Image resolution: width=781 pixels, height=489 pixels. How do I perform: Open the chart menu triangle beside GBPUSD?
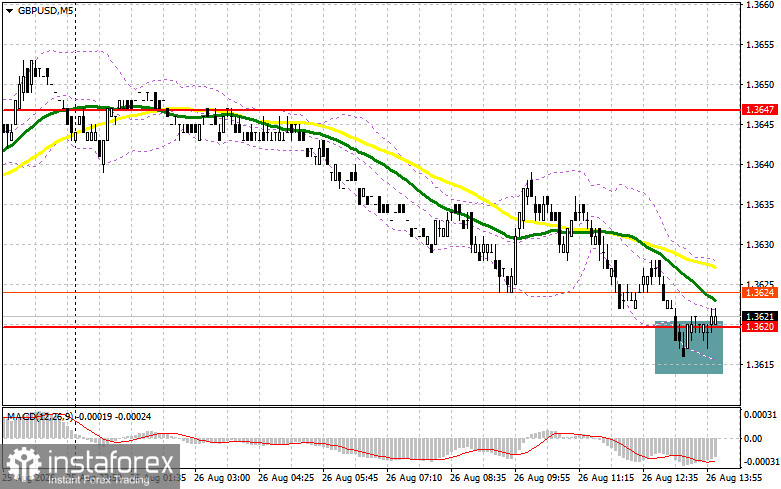pos(9,10)
